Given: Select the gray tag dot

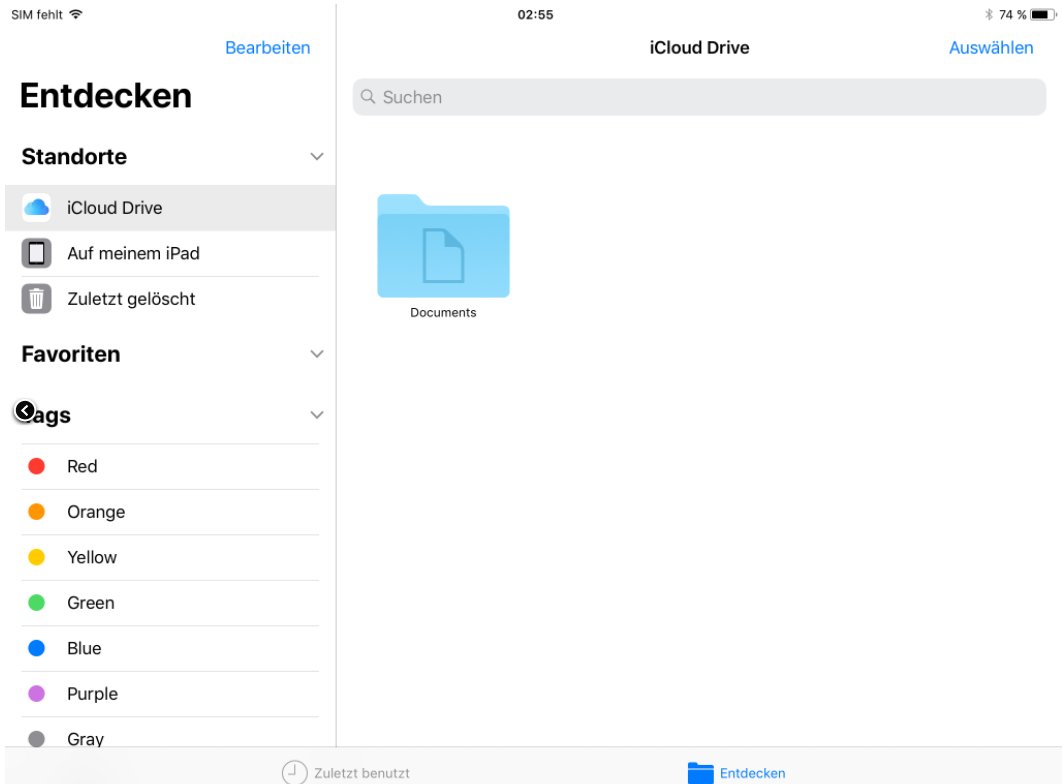Looking at the screenshot, I should tap(37, 739).
